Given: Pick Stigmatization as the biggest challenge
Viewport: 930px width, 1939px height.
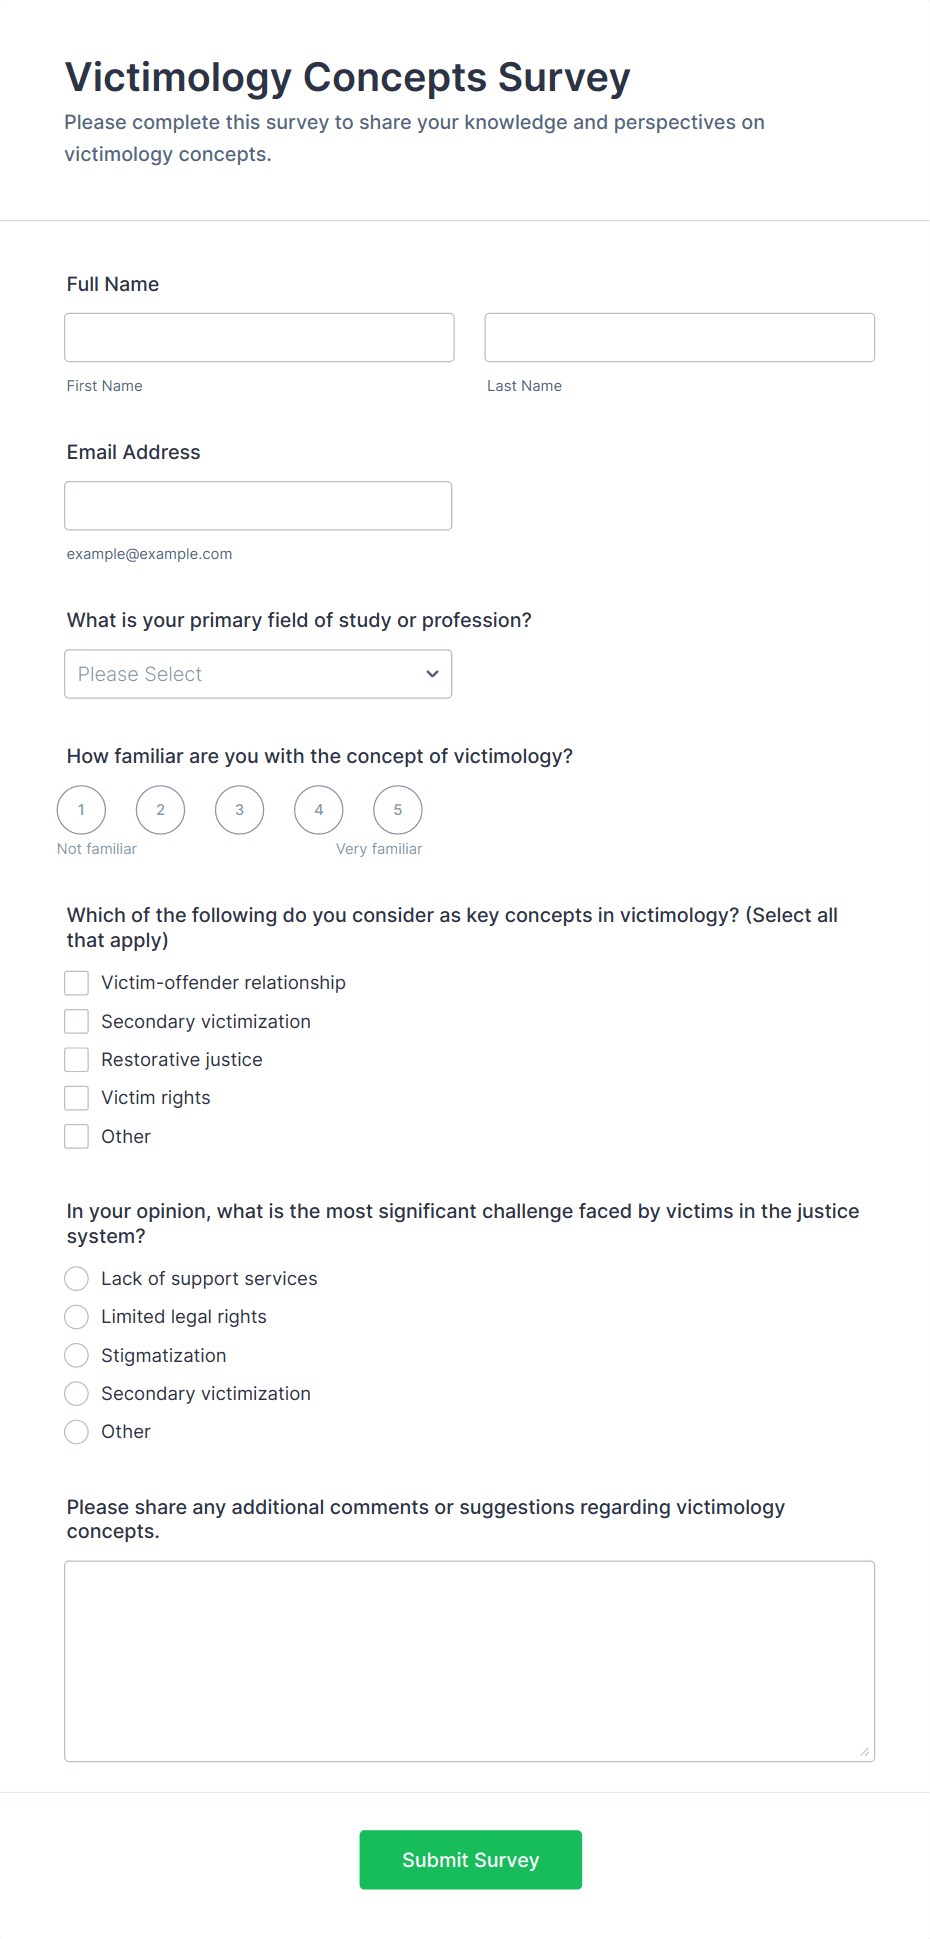Looking at the screenshot, I should click(76, 1355).
